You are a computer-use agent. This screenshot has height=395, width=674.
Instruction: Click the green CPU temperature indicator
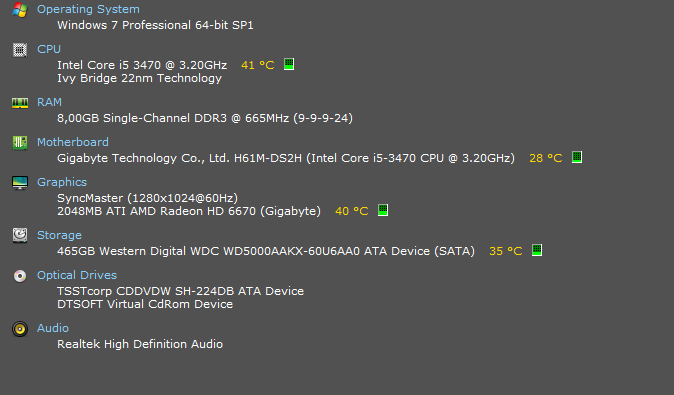(289, 64)
